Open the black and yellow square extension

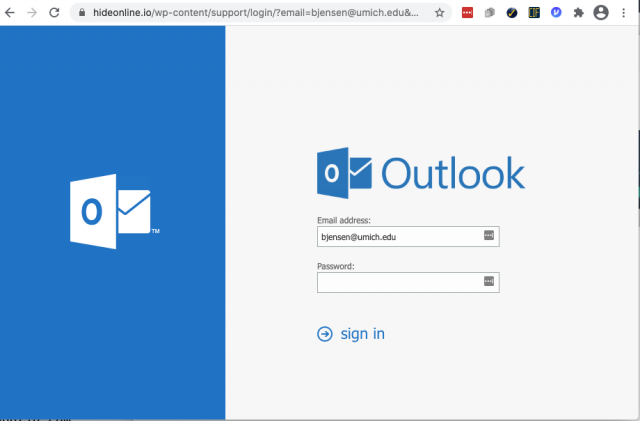click(x=534, y=13)
